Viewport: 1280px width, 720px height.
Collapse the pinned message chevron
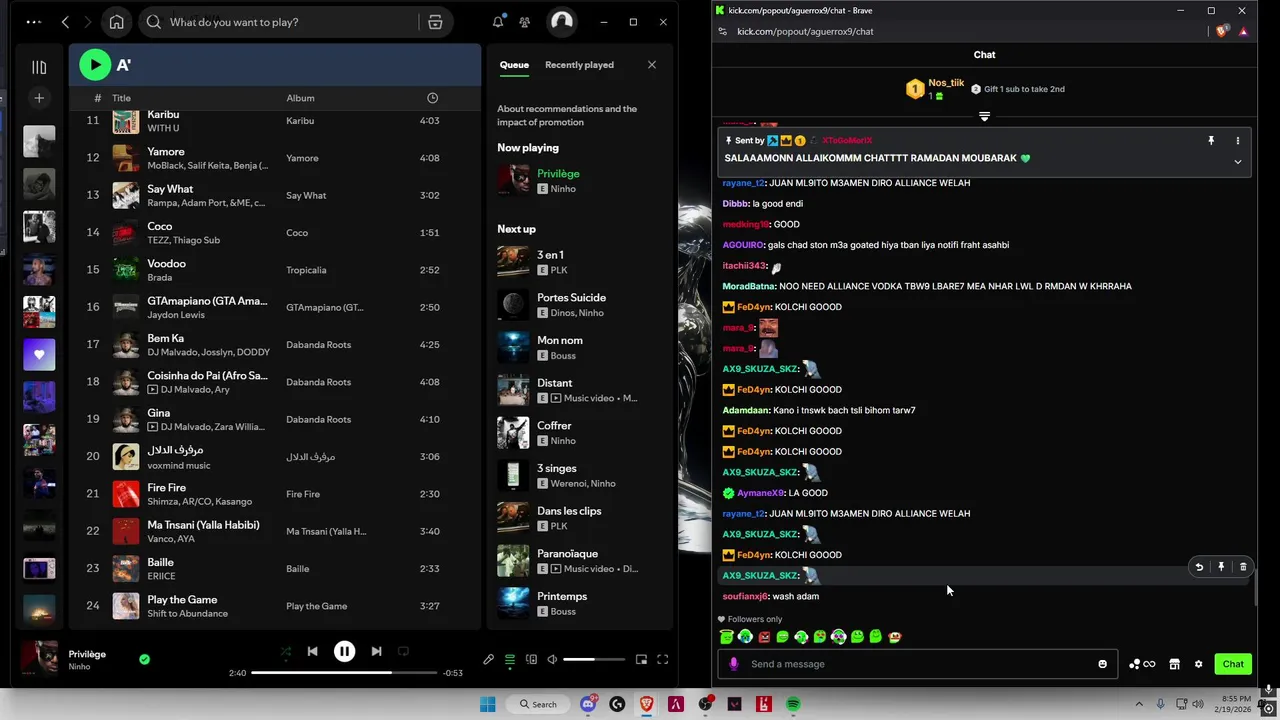[x=1237, y=162]
